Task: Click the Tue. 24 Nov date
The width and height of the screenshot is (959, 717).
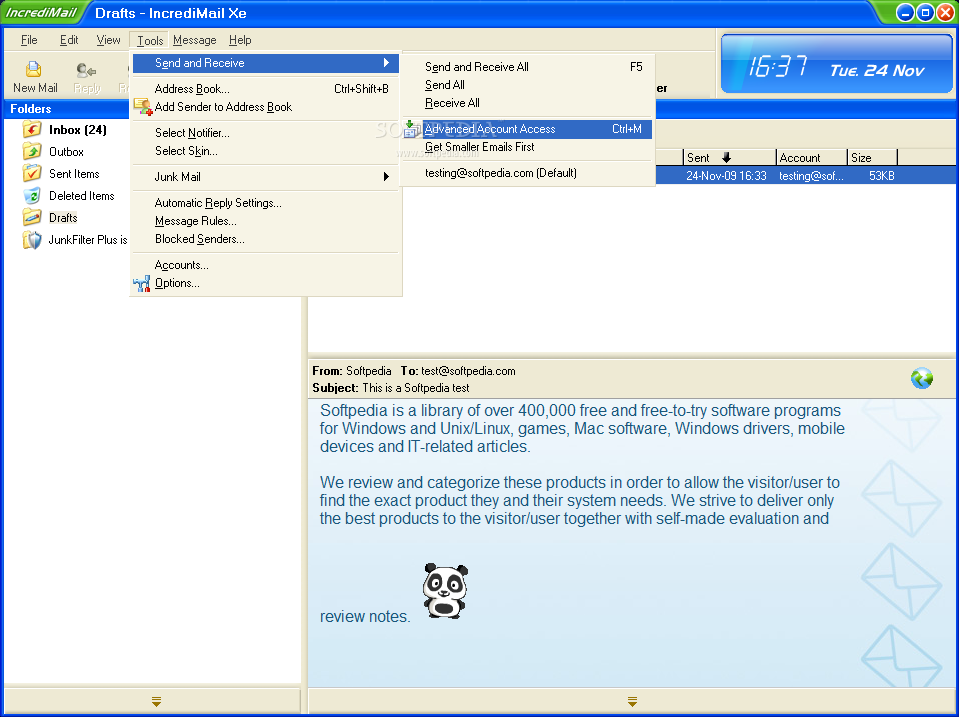Action: [876, 70]
